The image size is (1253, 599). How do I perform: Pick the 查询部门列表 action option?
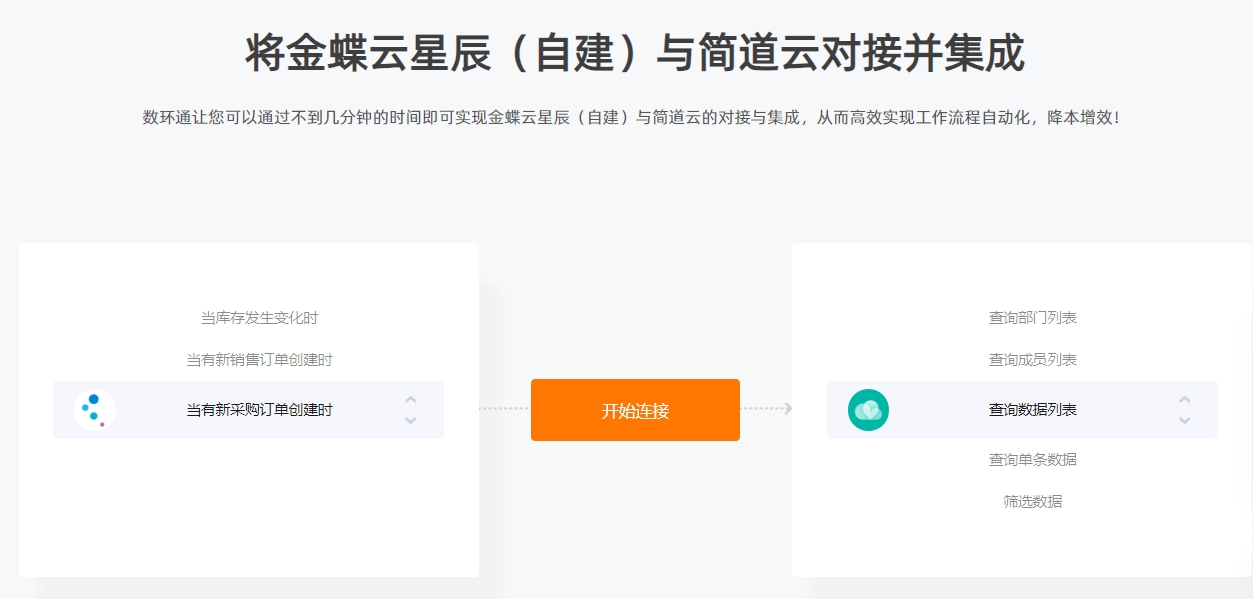(x=1033, y=318)
